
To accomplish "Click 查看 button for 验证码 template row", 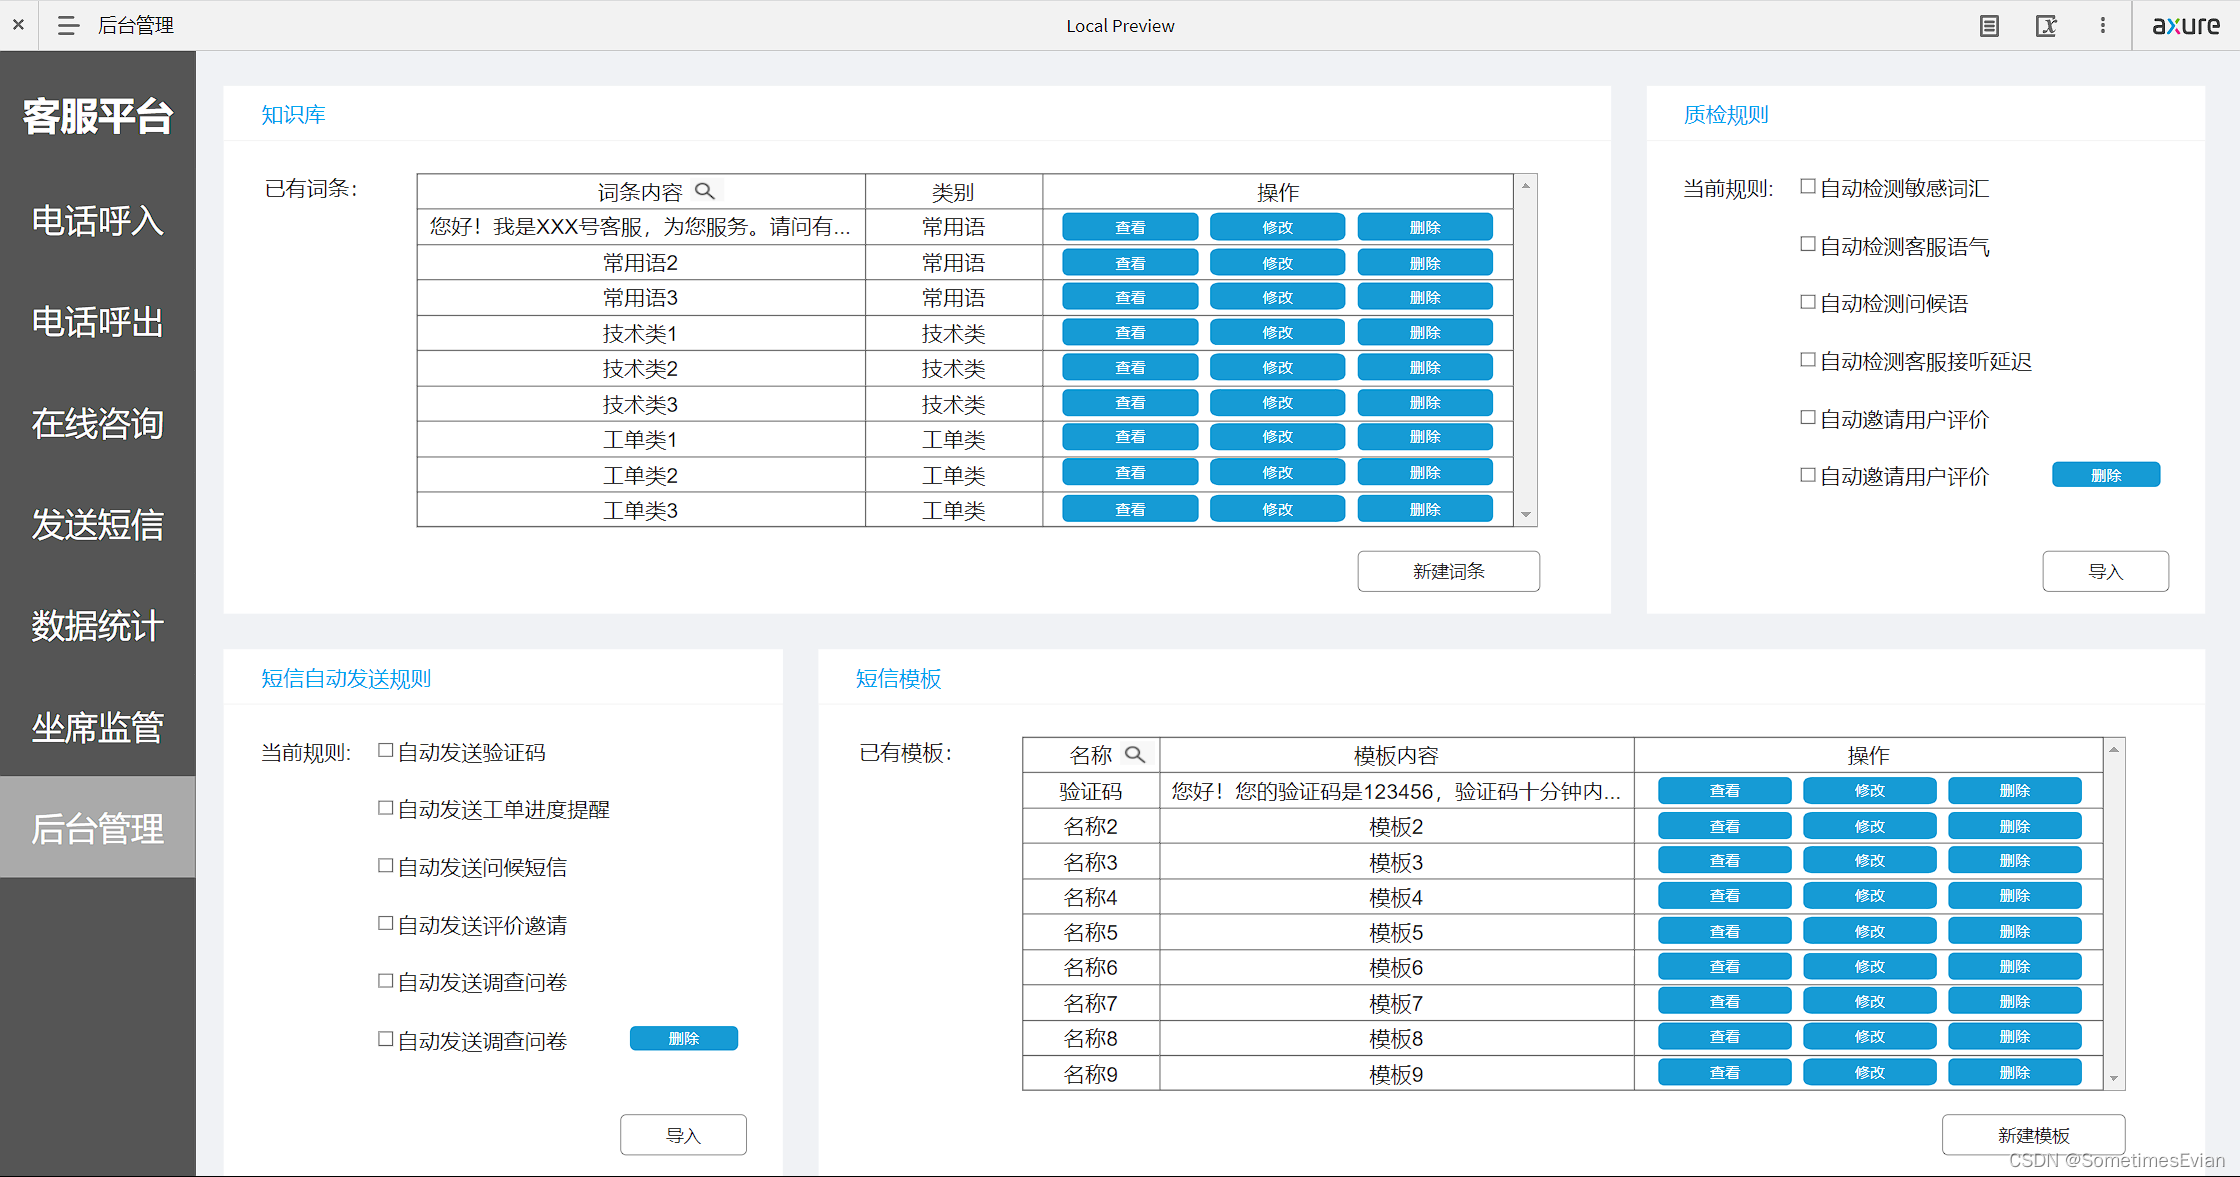I will click(x=1724, y=791).
